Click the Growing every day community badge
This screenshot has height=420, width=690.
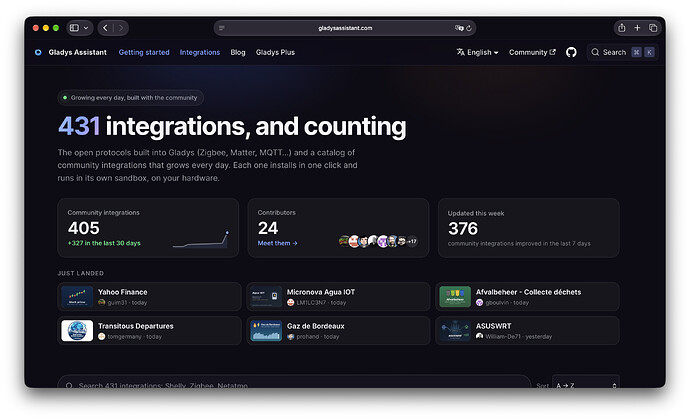point(131,98)
